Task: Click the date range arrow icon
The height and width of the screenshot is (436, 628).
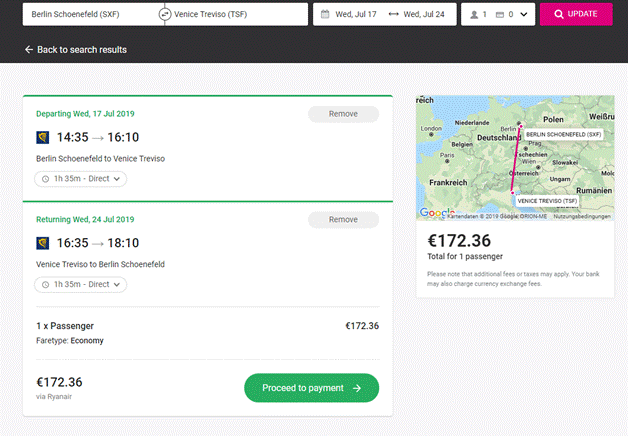Action: coord(393,14)
